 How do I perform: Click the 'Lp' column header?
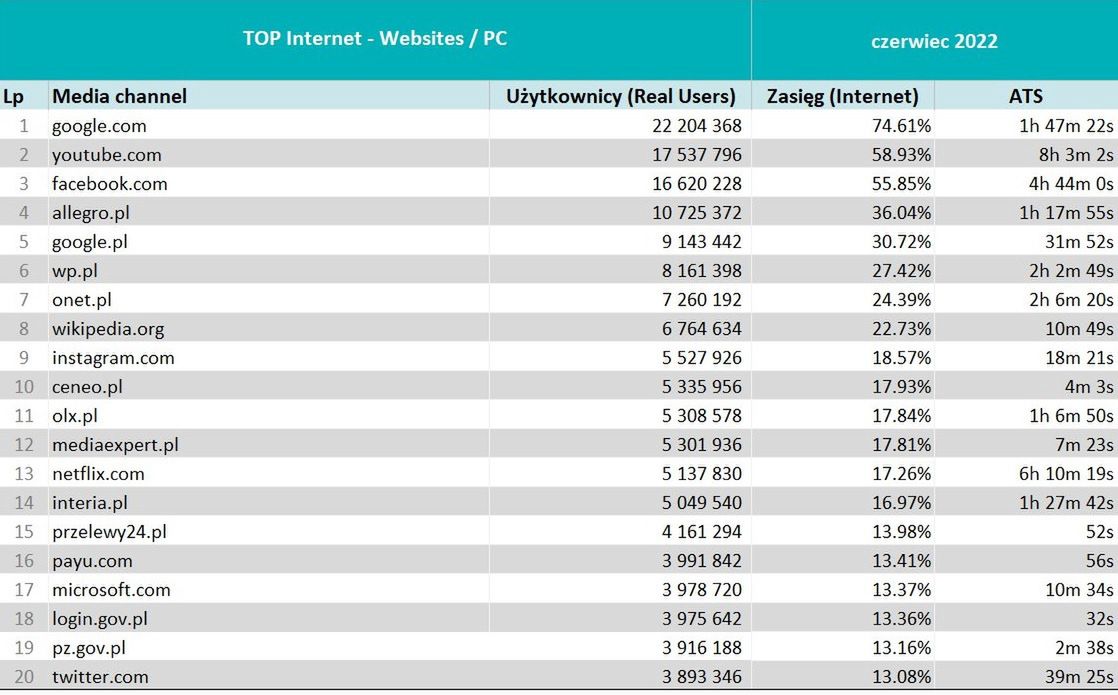13,96
